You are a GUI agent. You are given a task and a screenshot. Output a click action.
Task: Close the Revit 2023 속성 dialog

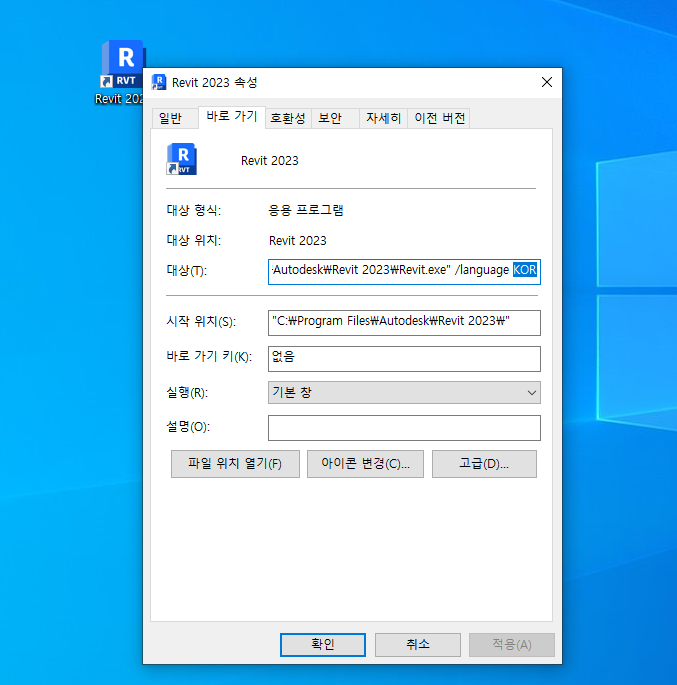pyautogui.click(x=546, y=82)
